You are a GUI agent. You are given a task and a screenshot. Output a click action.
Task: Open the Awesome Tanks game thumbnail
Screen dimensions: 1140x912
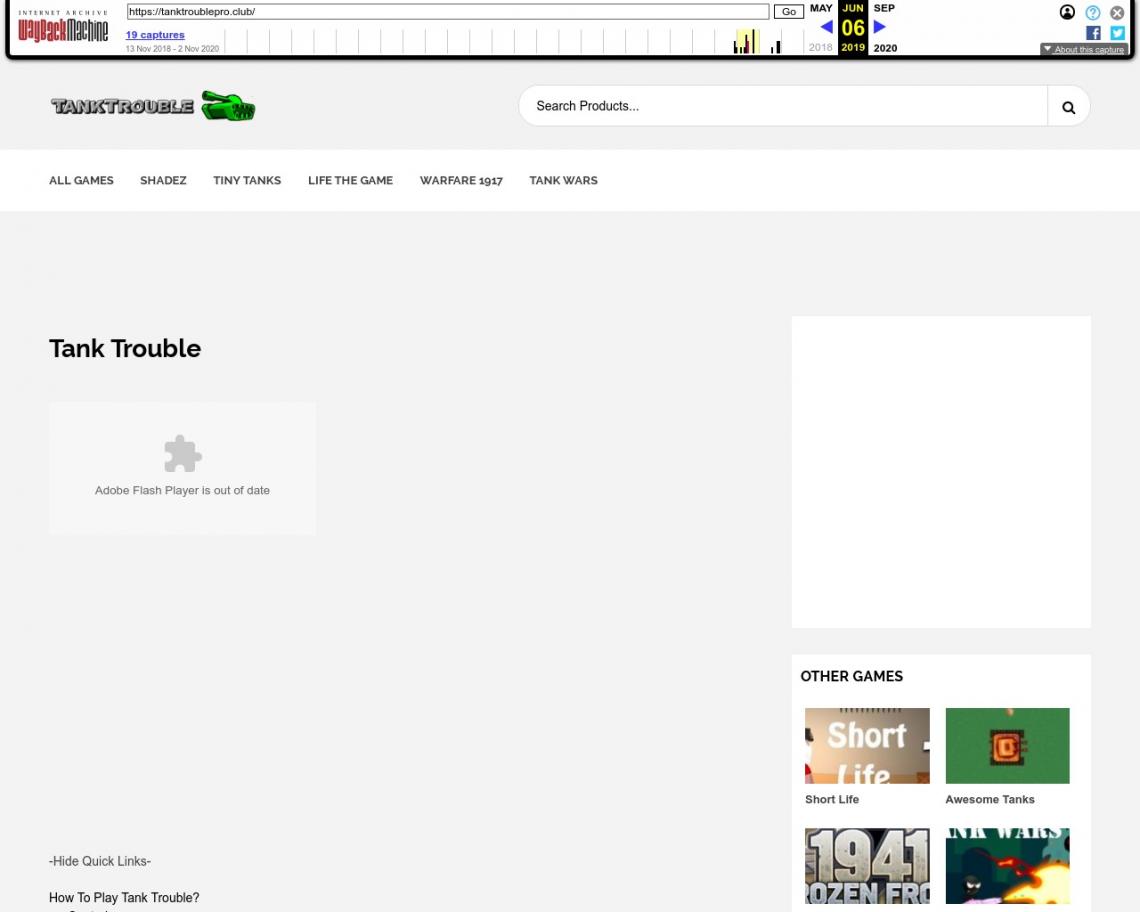pyautogui.click(x=1007, y=746)
